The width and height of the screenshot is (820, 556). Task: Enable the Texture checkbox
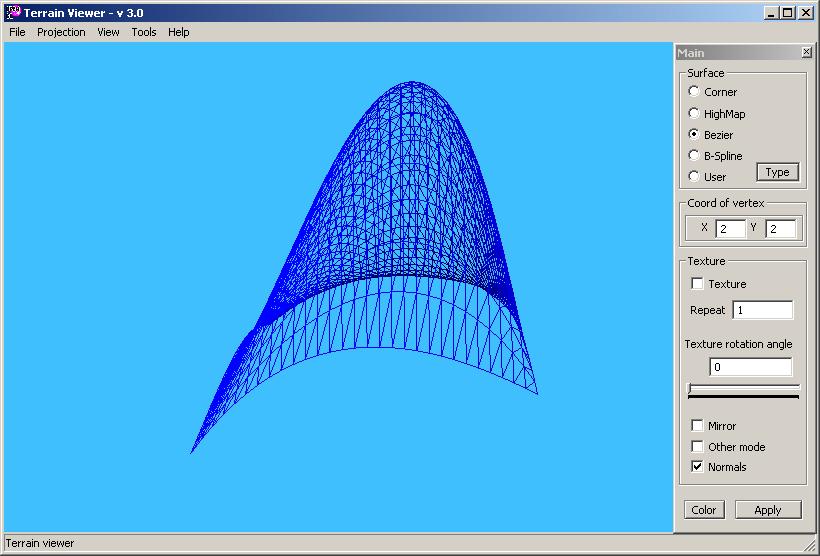pos(698,284)
